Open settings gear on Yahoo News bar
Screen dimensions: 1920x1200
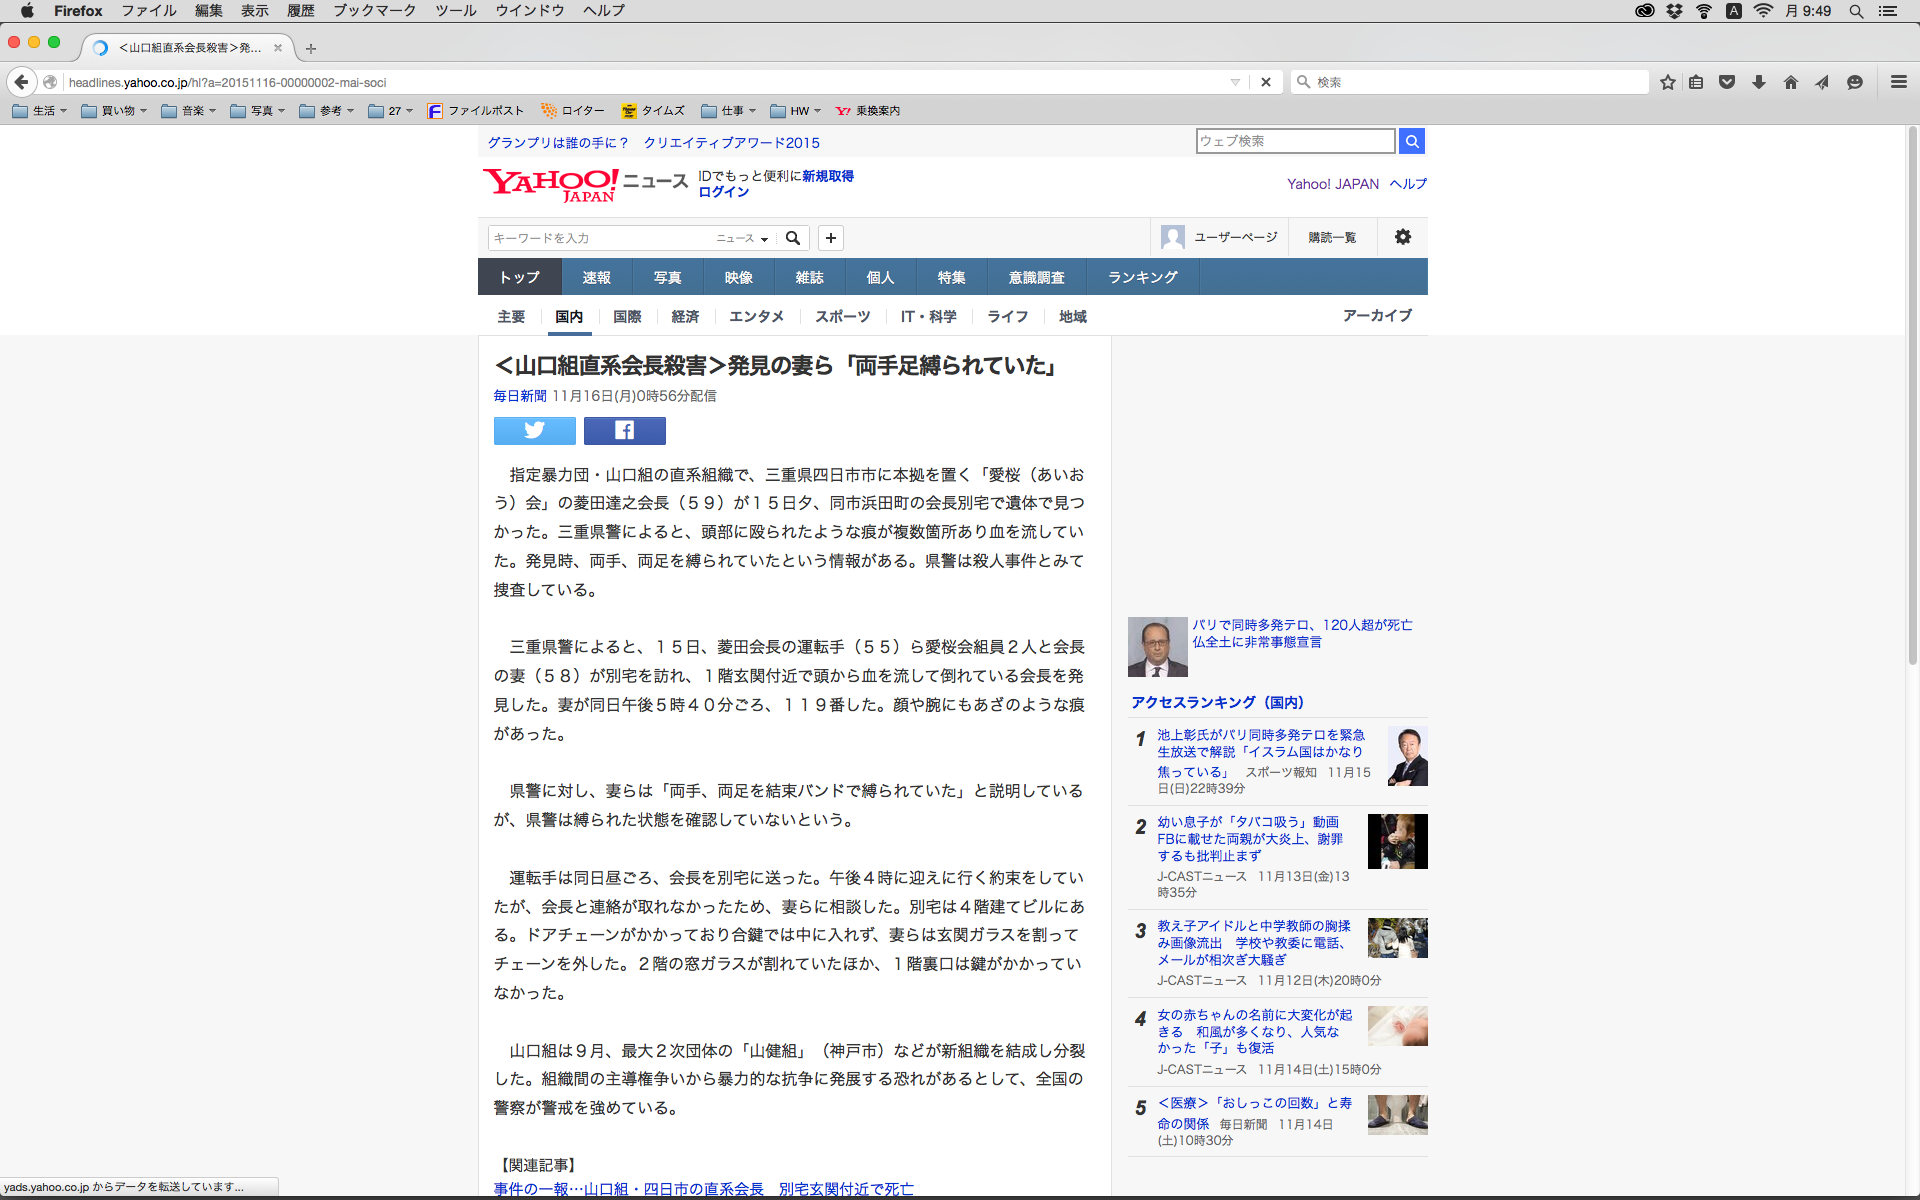point(1402,237)
